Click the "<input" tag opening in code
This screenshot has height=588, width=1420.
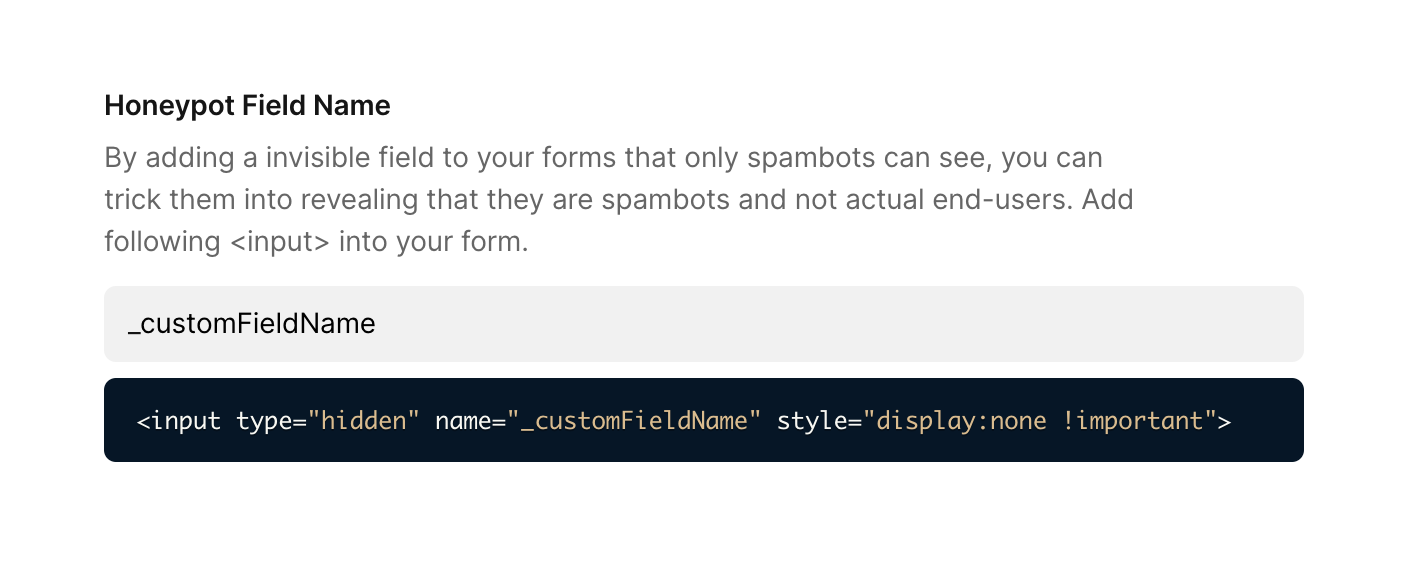[x=179, y=421]
